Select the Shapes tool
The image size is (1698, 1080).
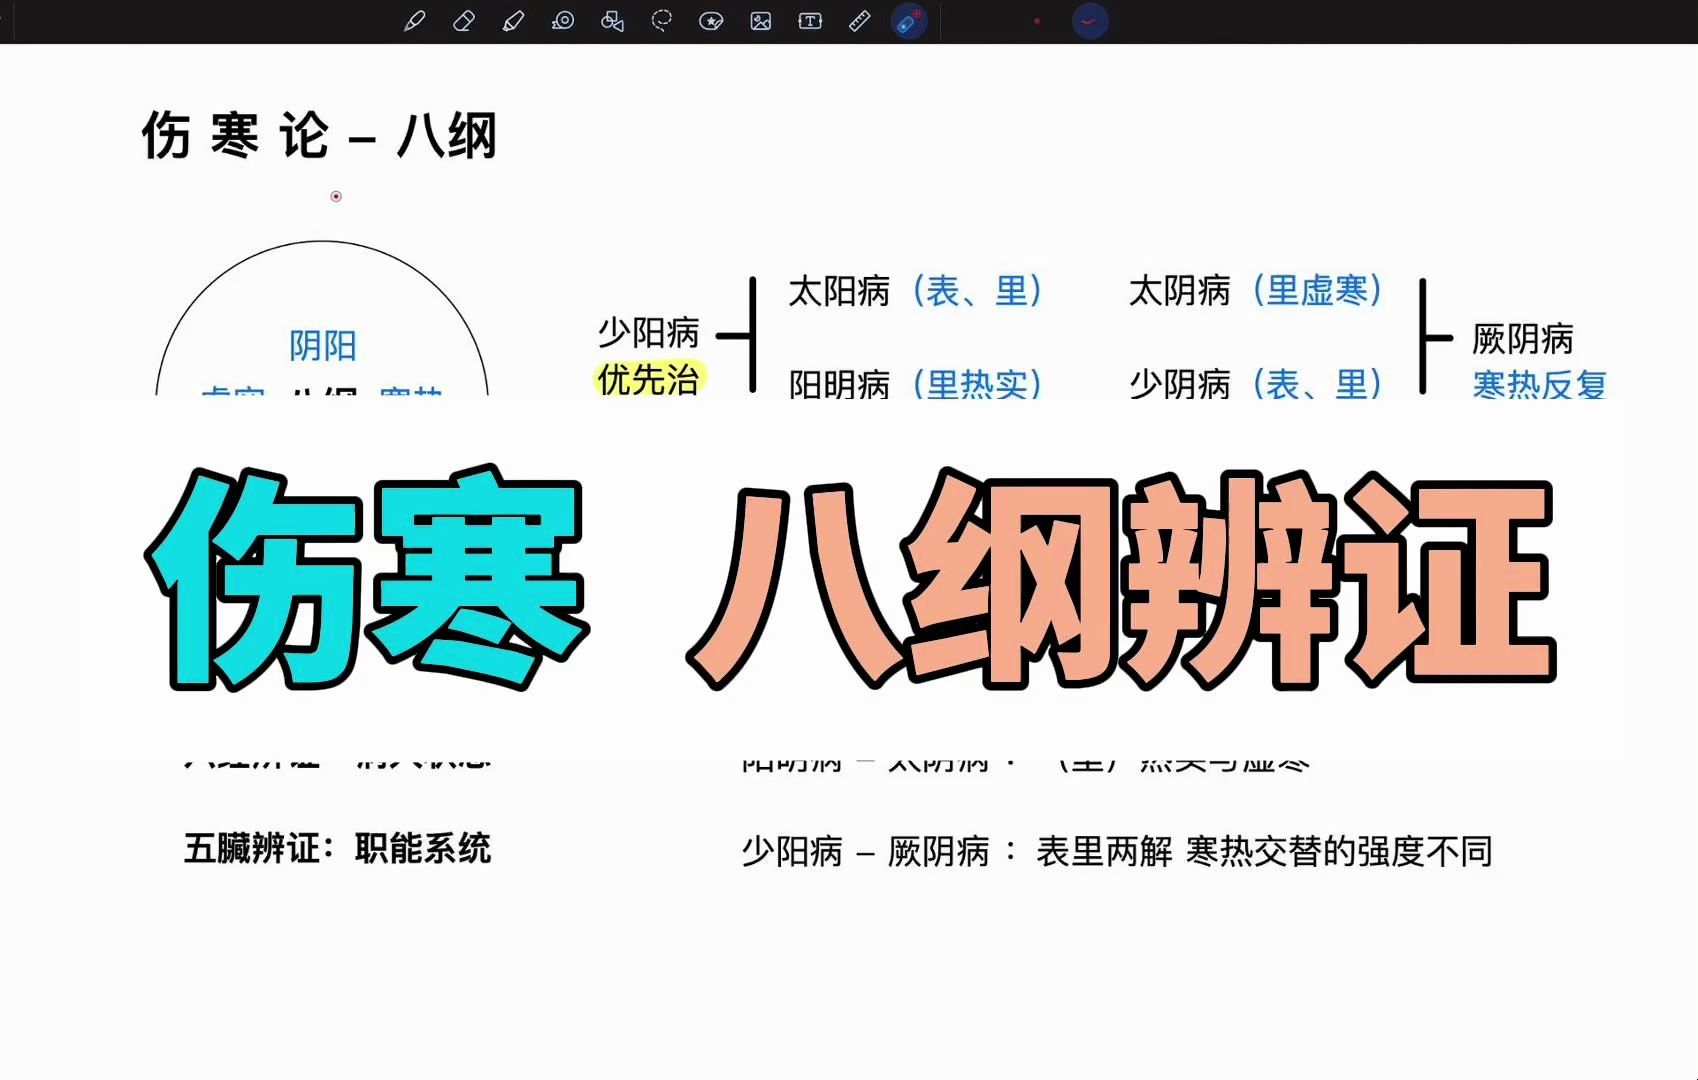click(612, 21)
